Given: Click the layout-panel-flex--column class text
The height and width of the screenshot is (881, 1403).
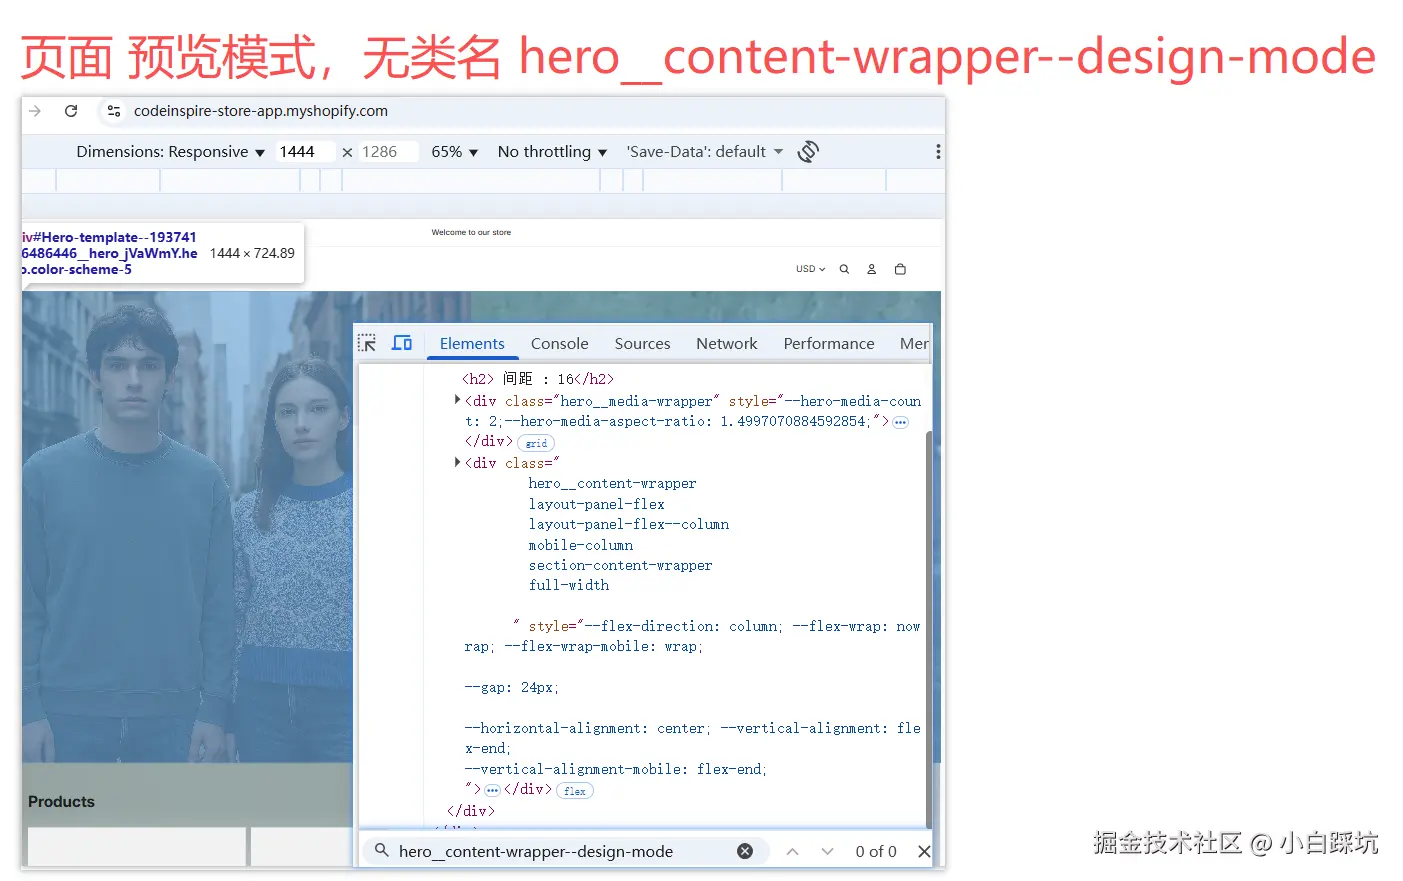Looking at the screenshot, I should click(x=628, y=524).
